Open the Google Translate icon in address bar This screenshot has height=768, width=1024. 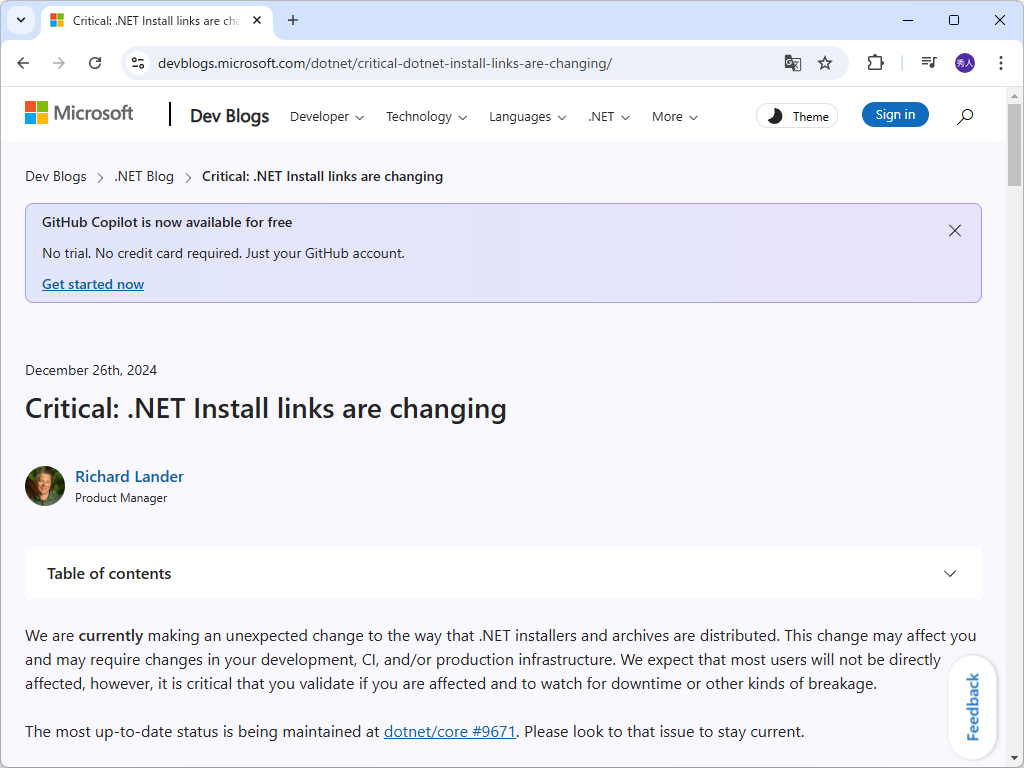(792, 63)
